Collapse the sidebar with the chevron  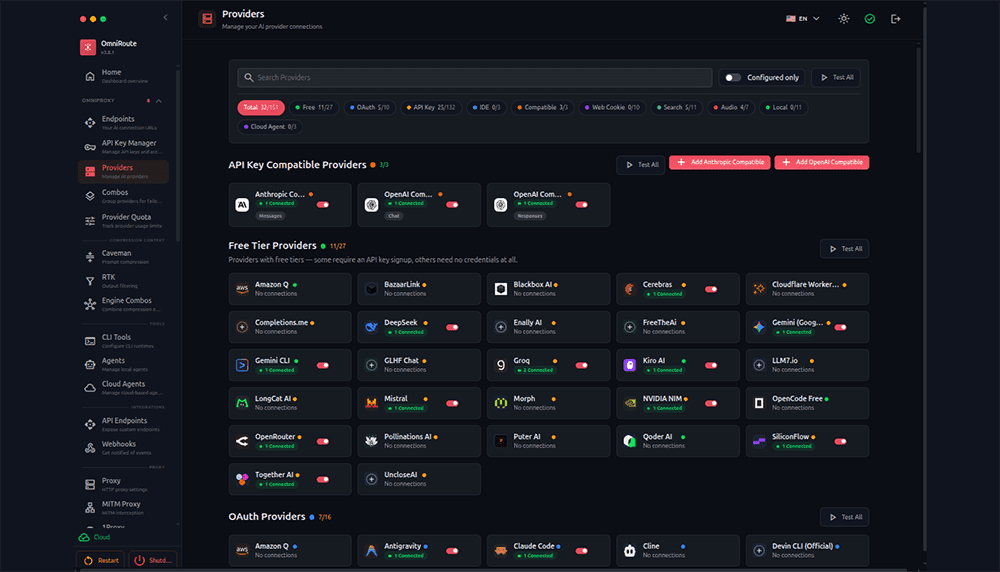pyautogui.click(x=165, y=18)
